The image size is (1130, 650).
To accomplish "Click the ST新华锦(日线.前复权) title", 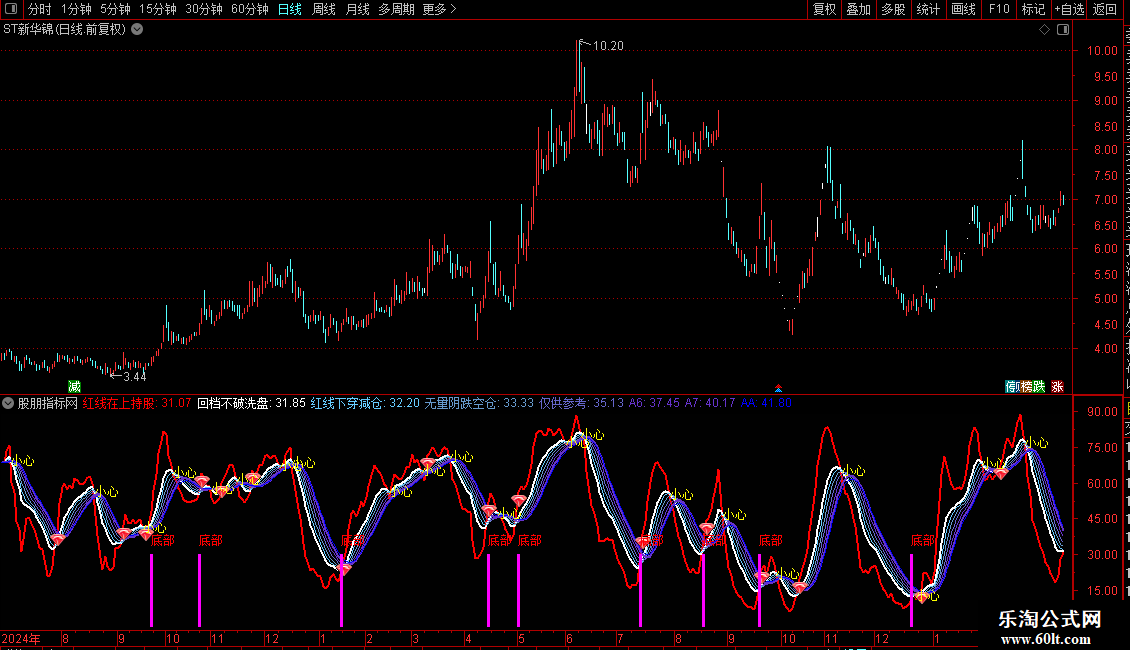I will tap(65, 29).
